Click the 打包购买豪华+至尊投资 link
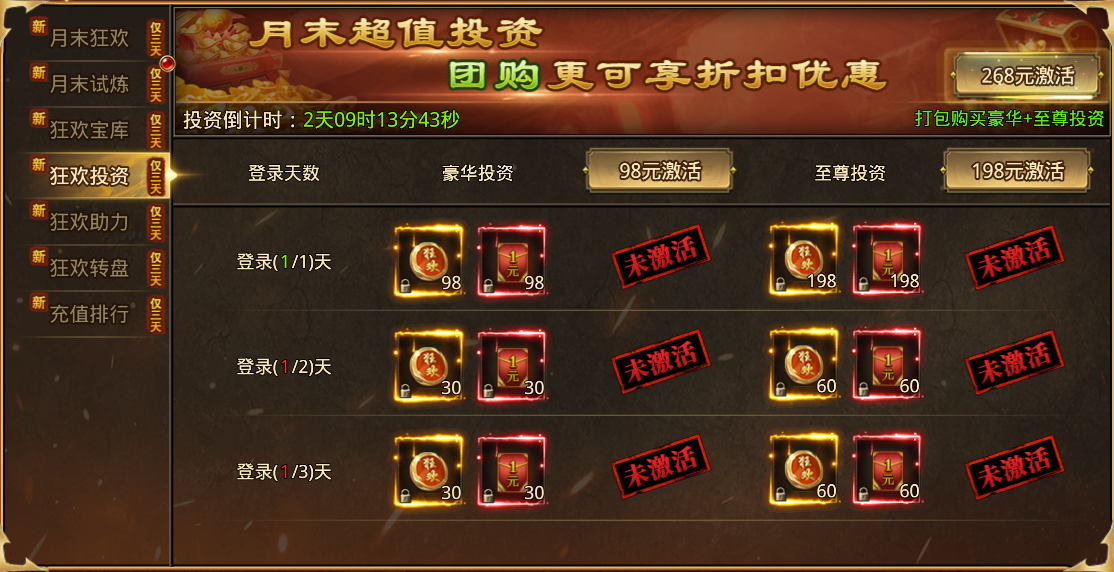Image resolution: width=1114 pixels, height=572 pixels. 1010,119
